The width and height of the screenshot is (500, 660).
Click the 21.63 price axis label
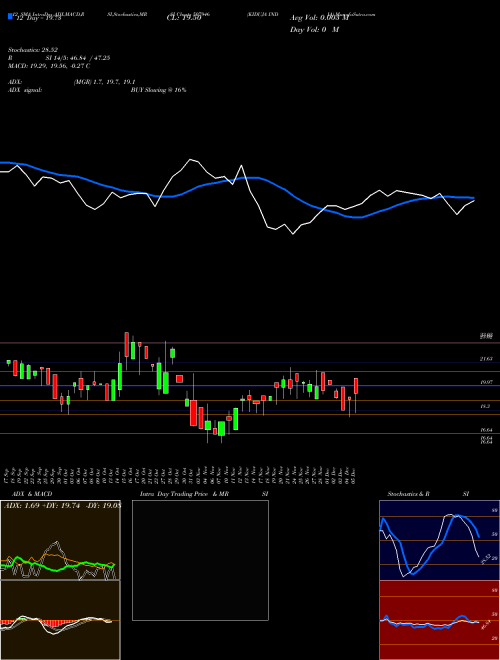tap(486, 359)
